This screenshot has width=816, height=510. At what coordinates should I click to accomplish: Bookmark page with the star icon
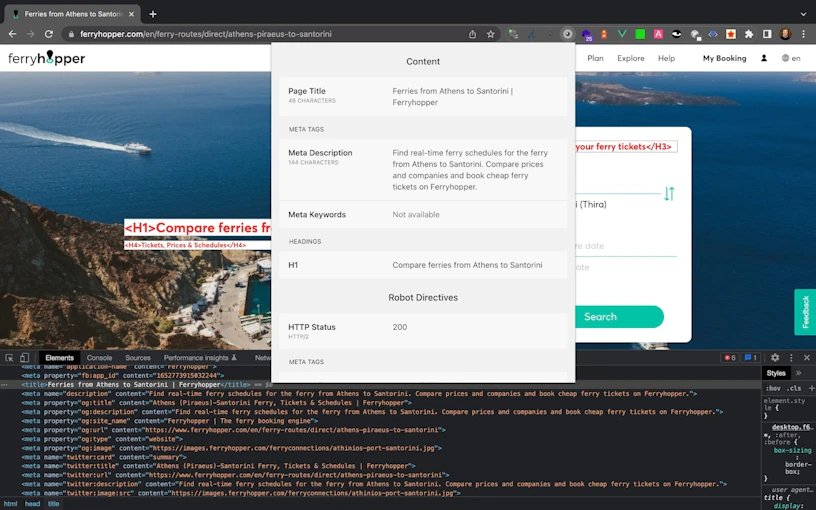[x=490, y=34]
